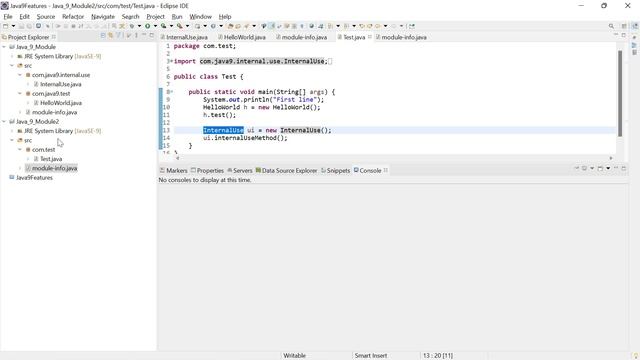Open the Coverage dropdown arrow
This screenshot has width=640, height=360.
(171, 26)
